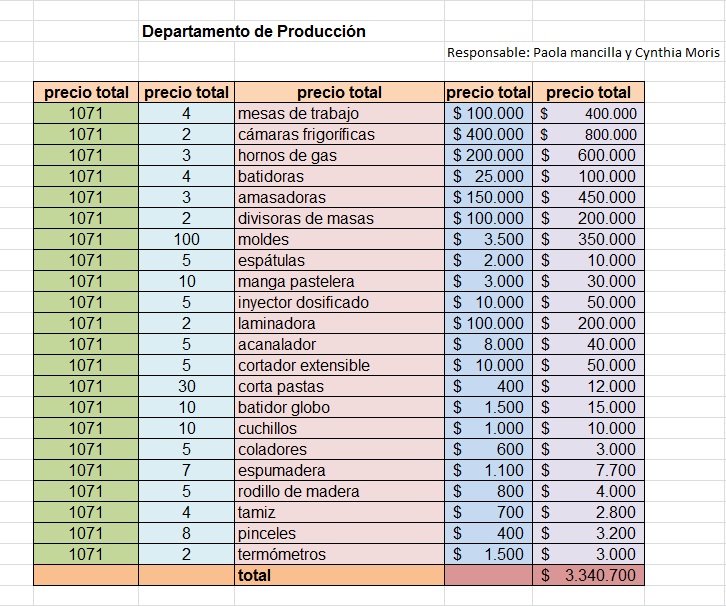Select the mesas de trabajo cell
Viewport: 726px width, 606px height.
339,113
